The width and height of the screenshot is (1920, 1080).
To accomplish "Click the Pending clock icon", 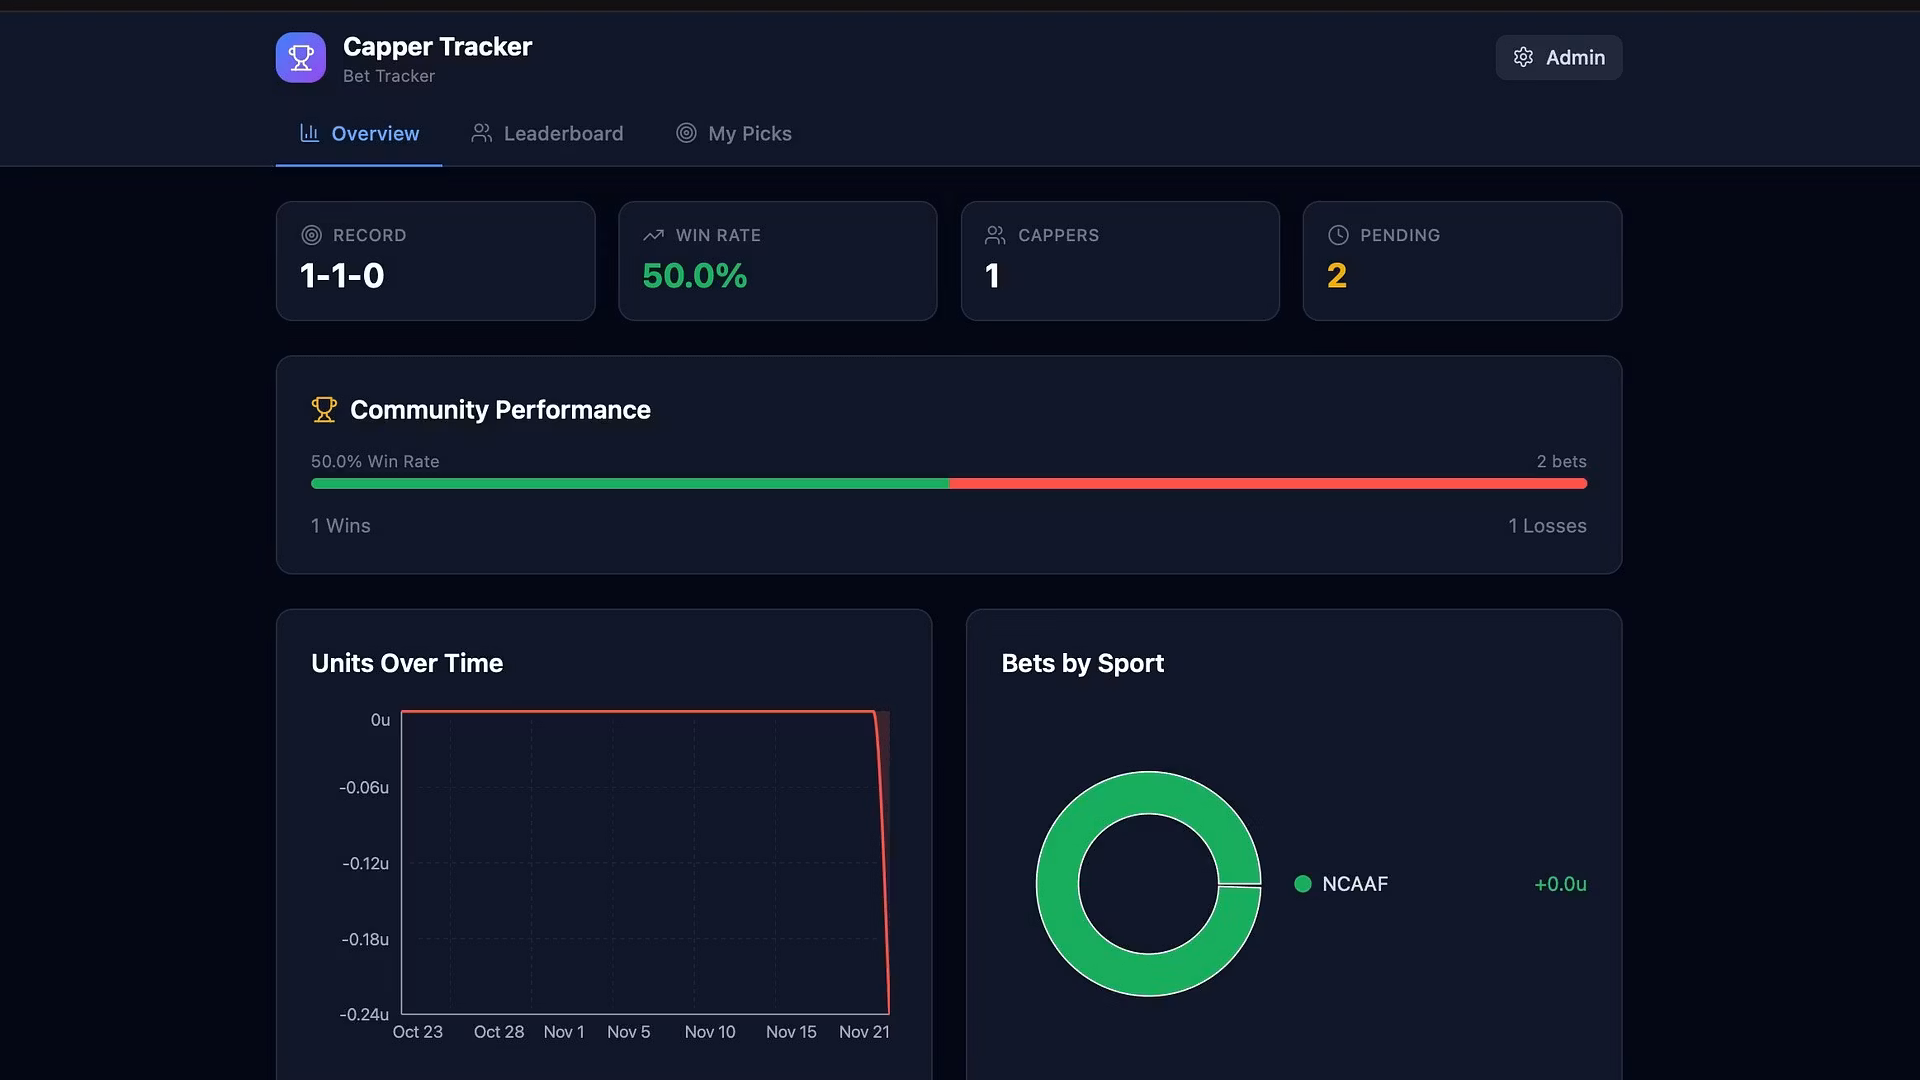I will pos(1338,235).
